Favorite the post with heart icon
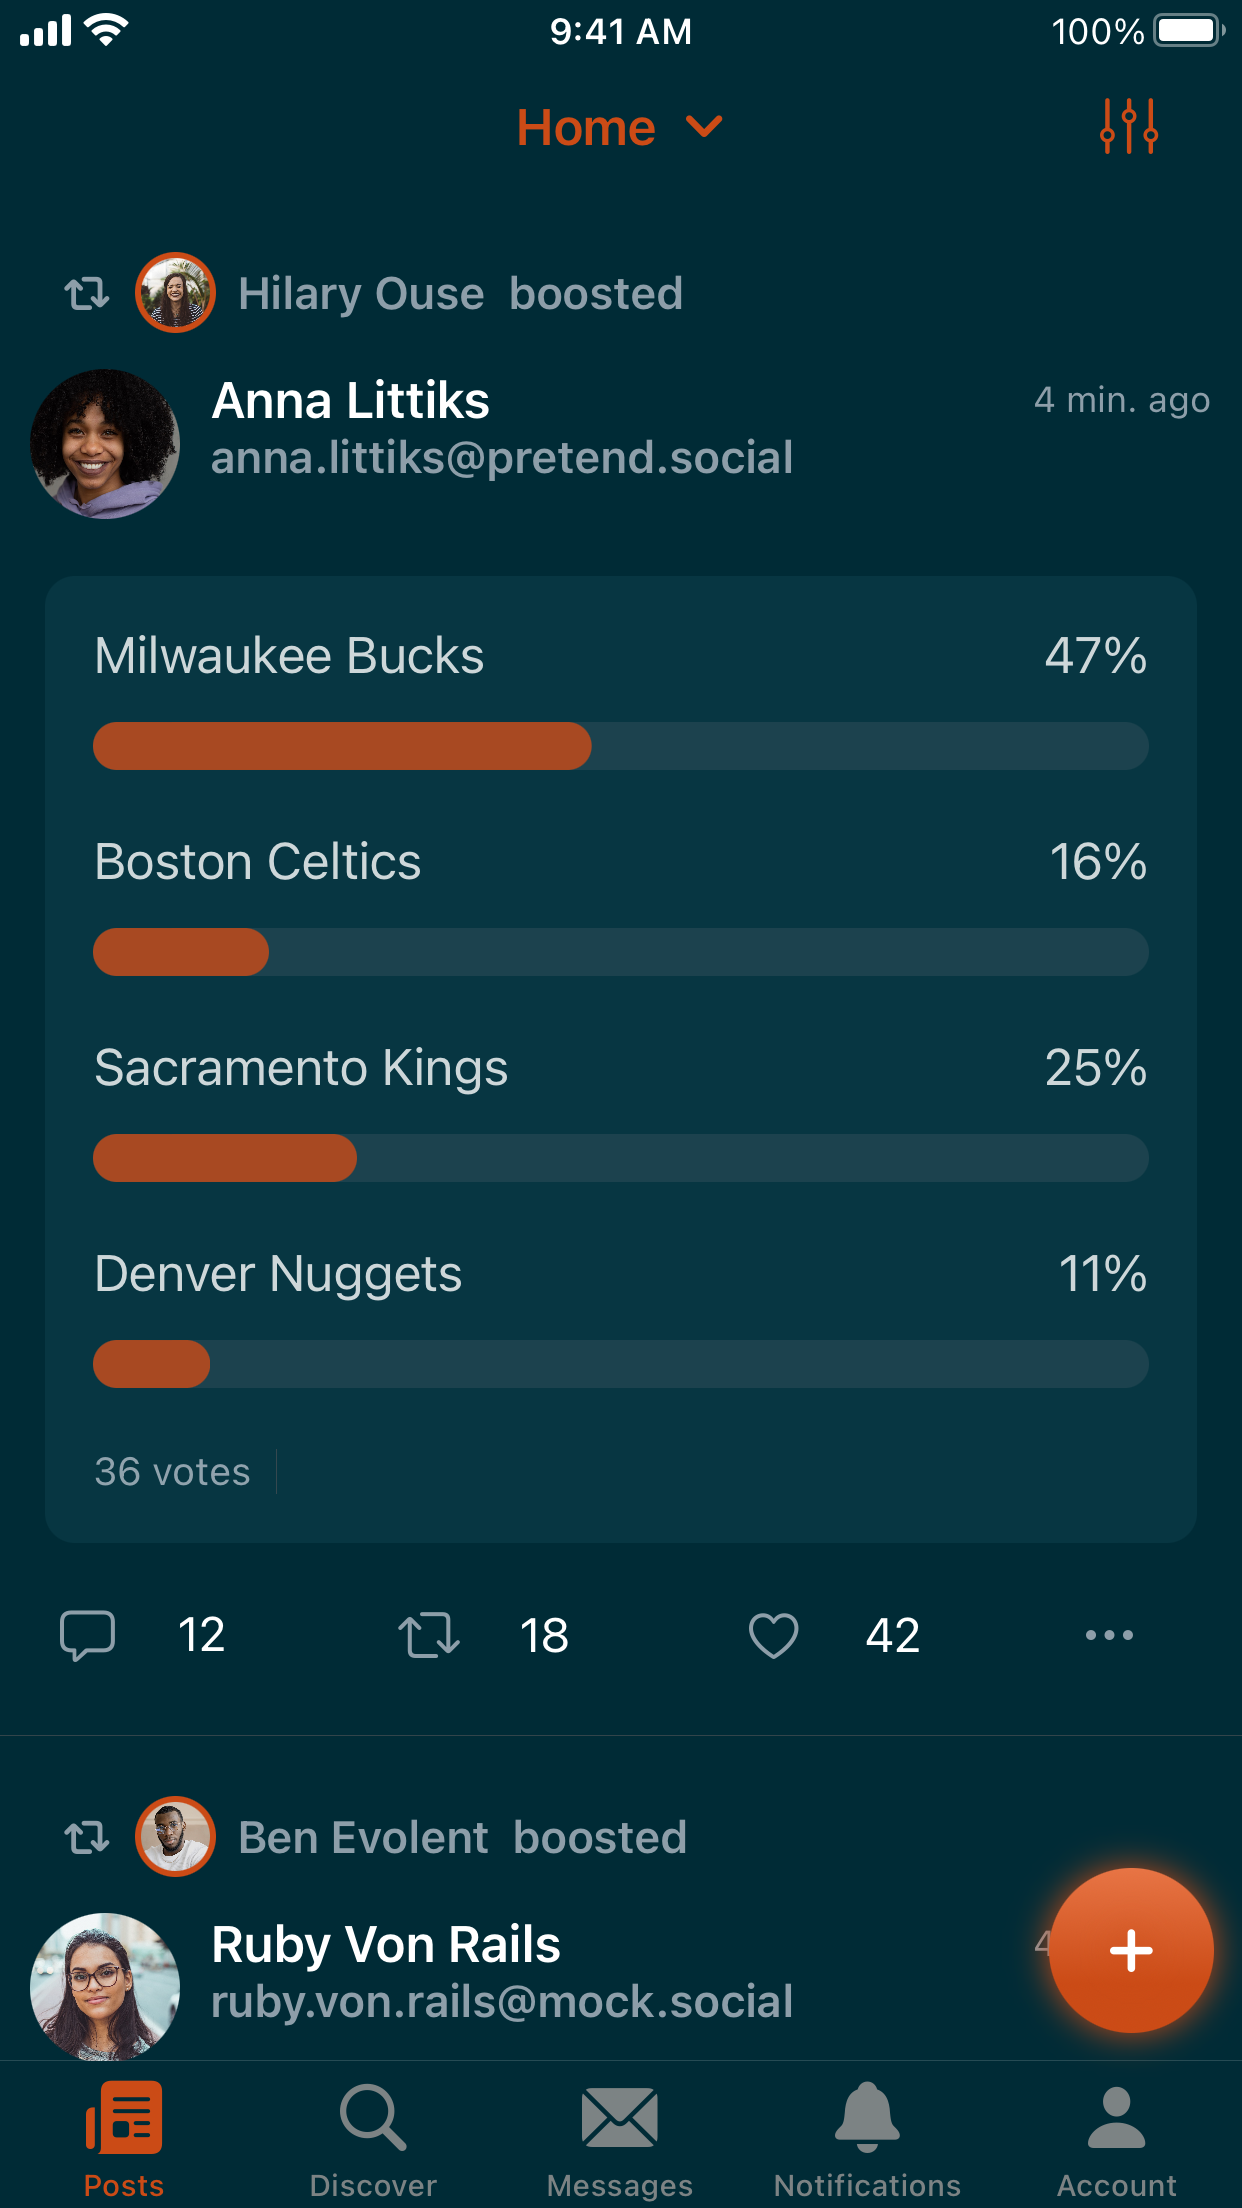Screen dimensions: 1242x2208 [x=773, y=1635]
